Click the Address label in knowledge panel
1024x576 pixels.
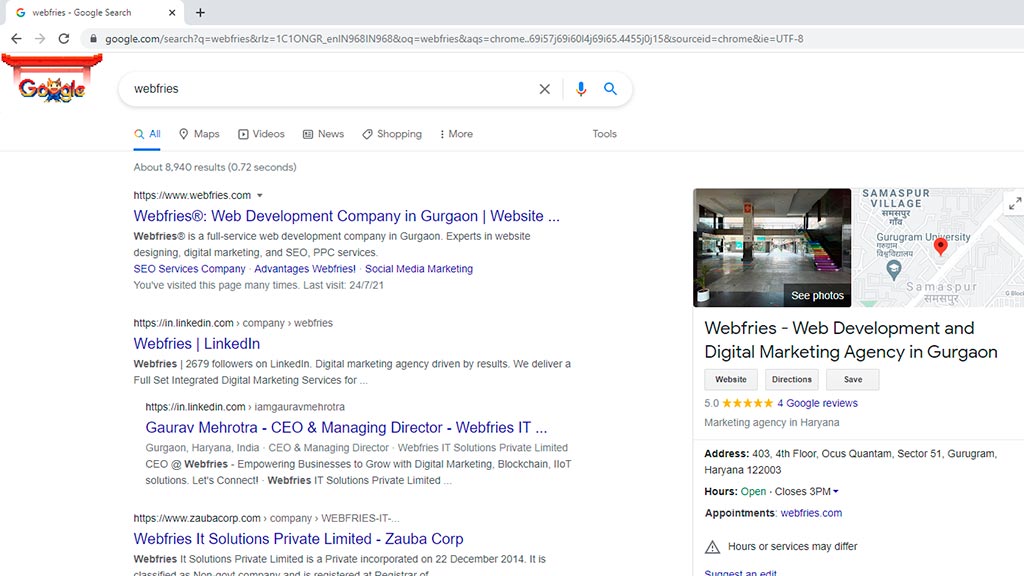pyautogui.click(x=726, y=454)
